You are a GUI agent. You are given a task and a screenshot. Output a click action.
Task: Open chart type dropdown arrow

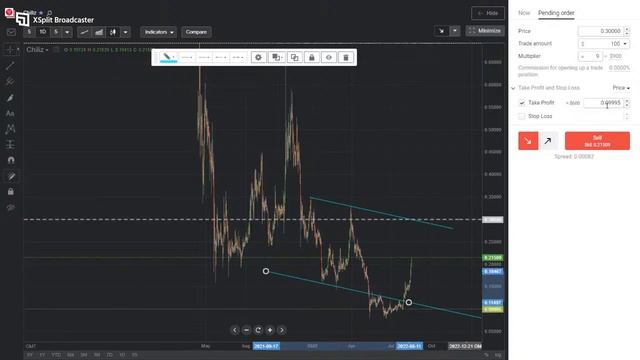(125, 32)
